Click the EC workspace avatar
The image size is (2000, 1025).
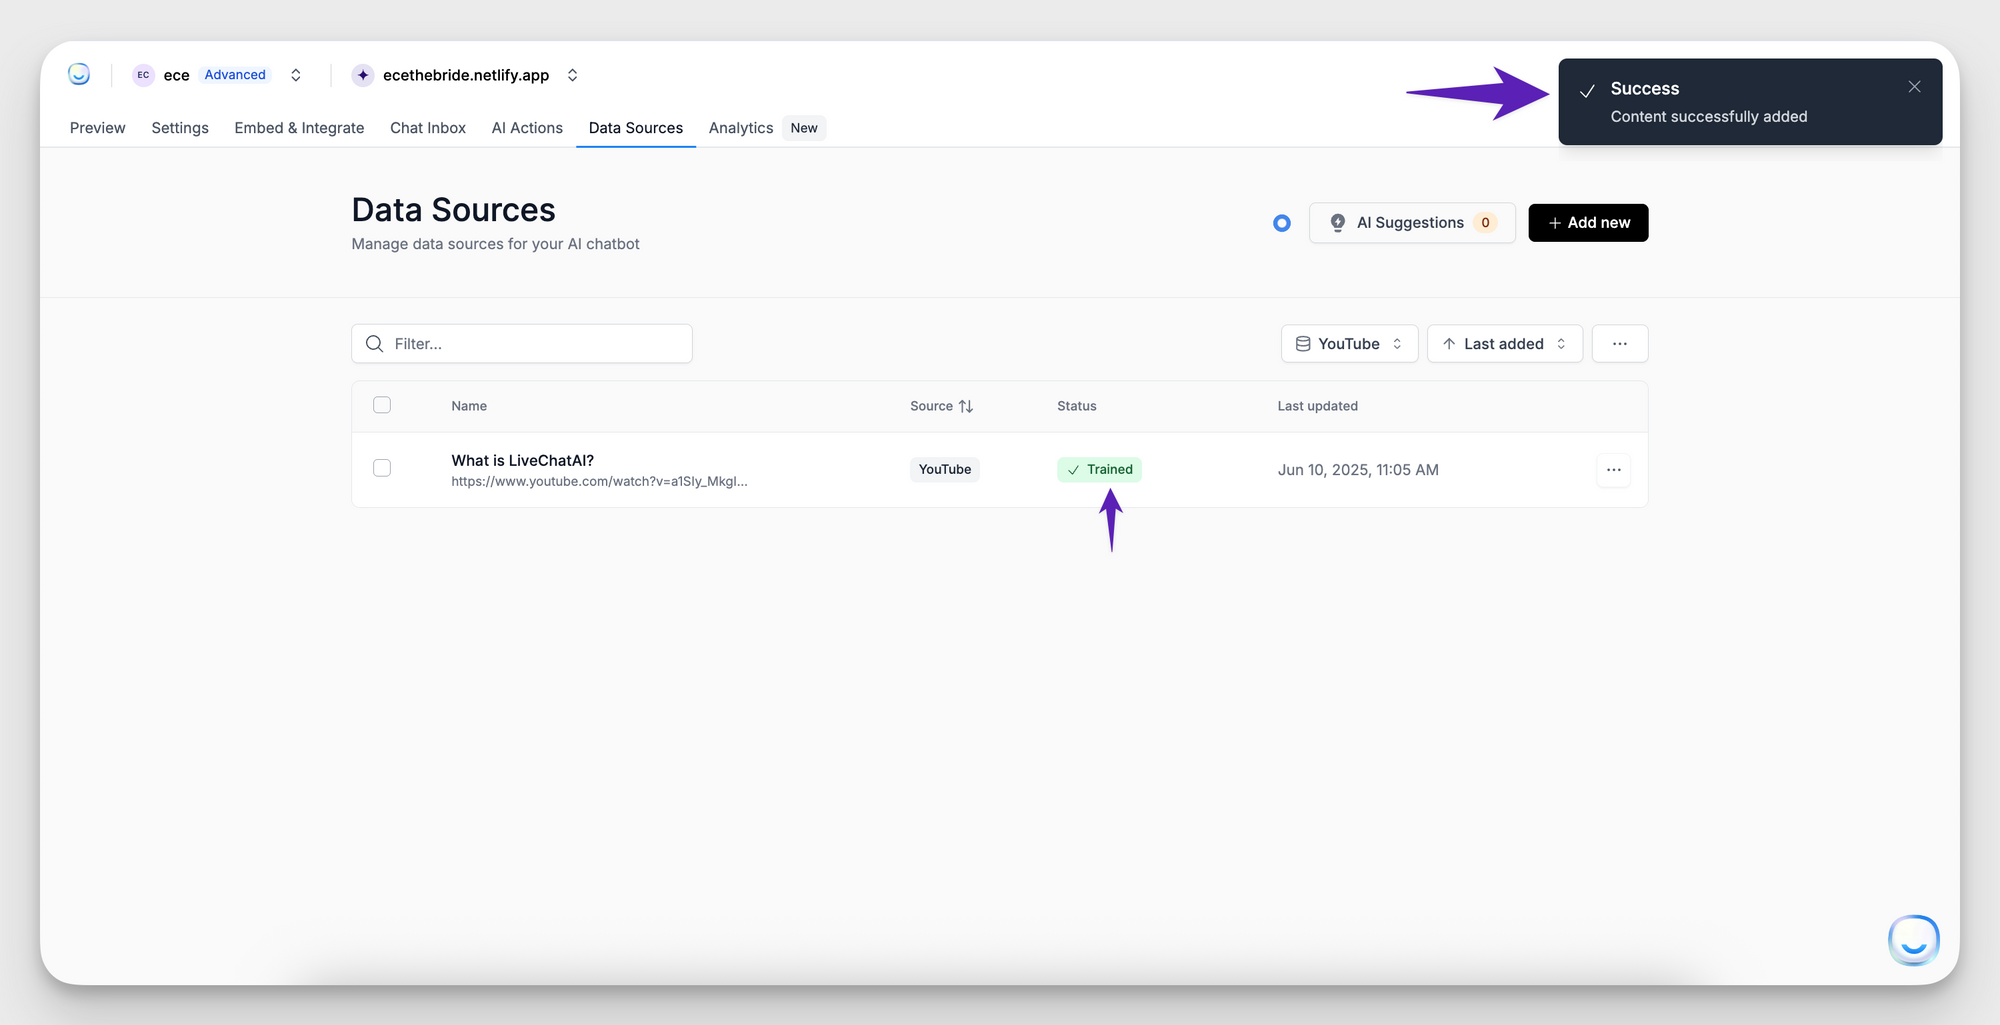(x=143, y=75)
